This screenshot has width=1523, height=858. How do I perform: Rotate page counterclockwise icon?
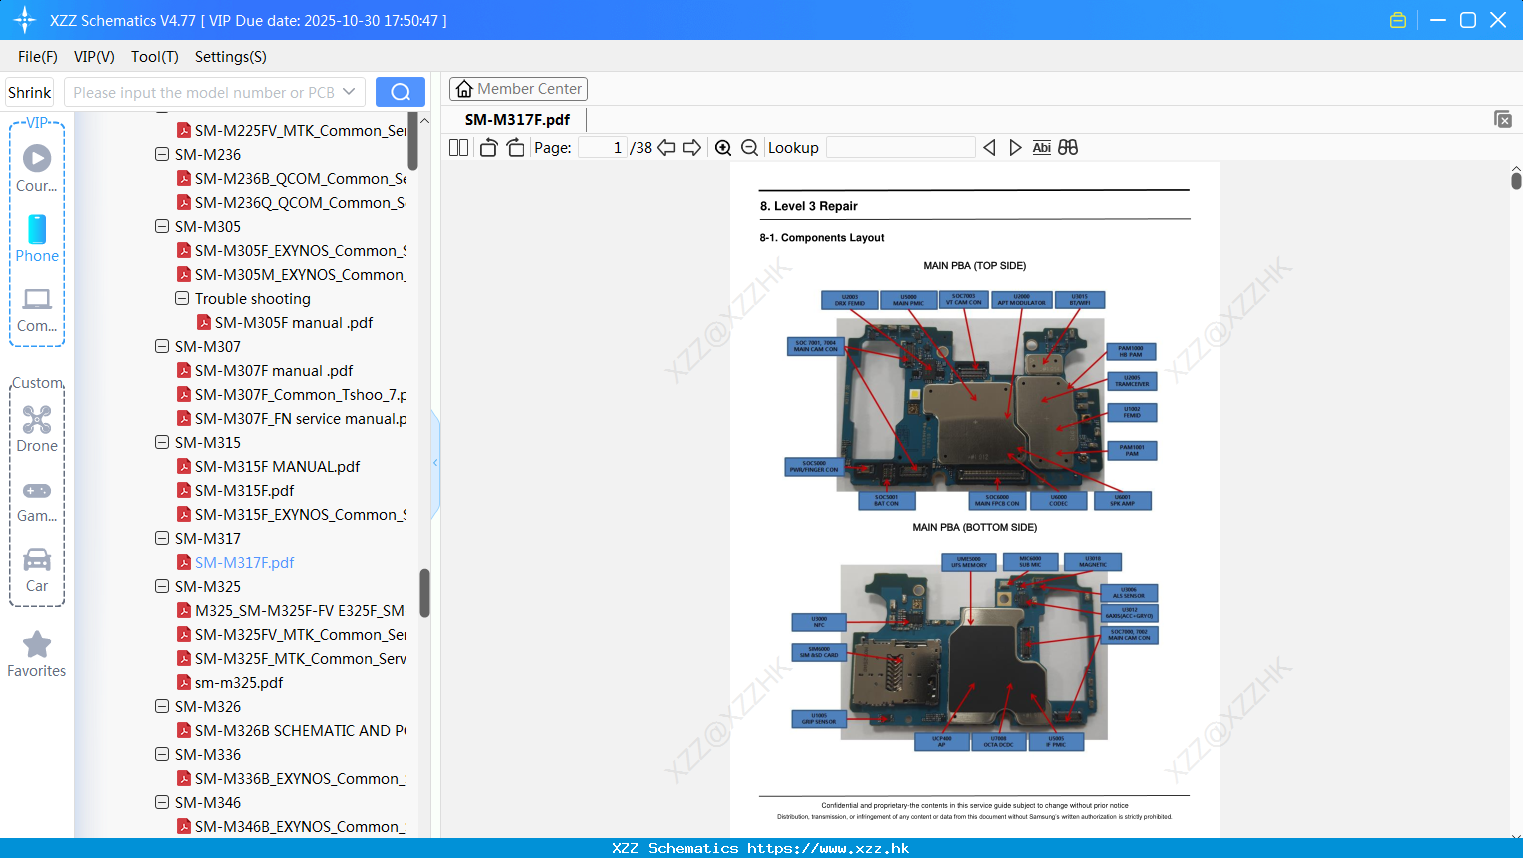coord(488,147)
